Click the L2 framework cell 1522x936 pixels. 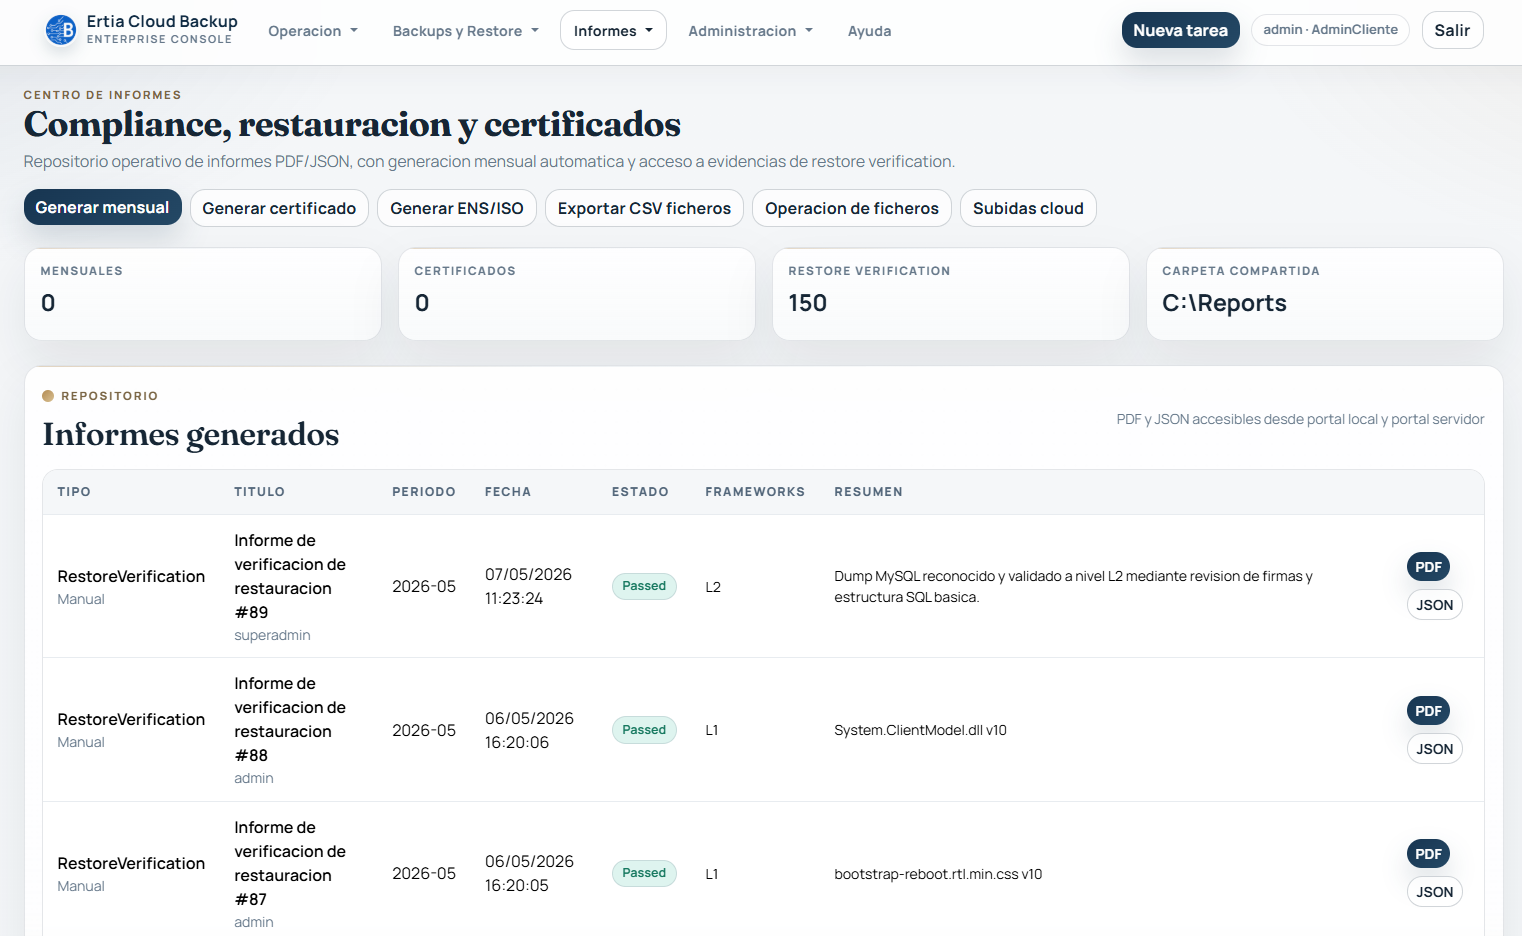713,587
